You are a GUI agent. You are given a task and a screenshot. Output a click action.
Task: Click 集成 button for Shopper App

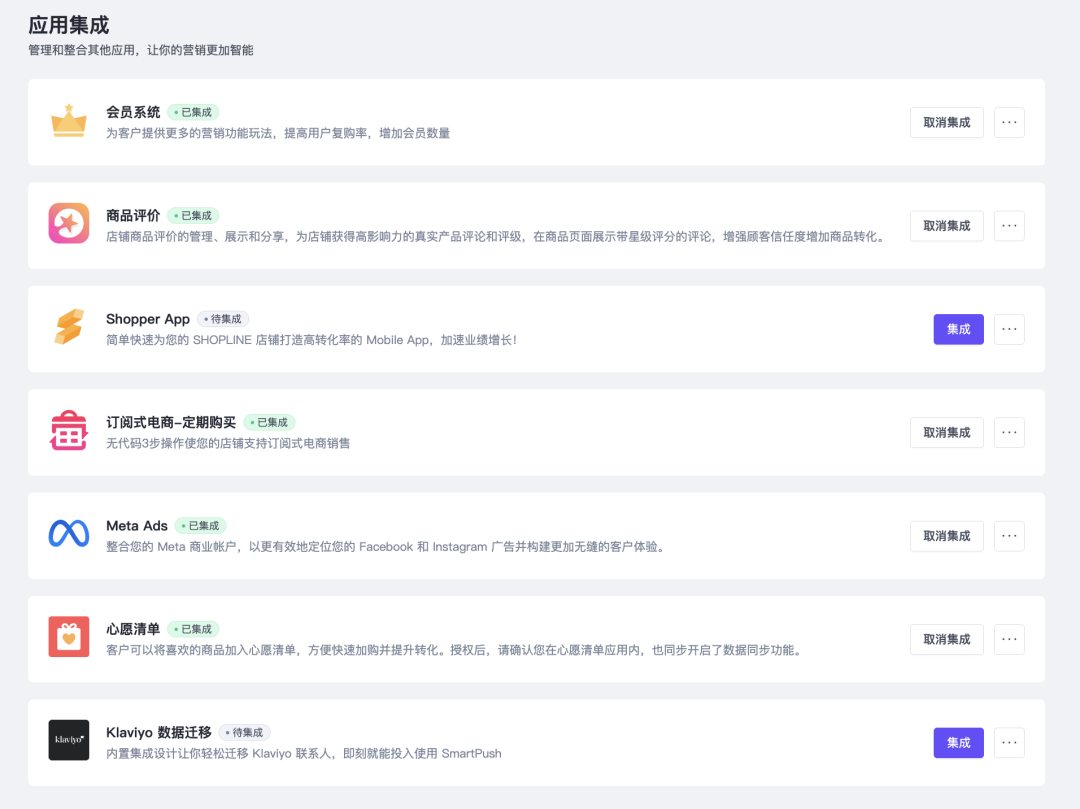click(958, 328)
